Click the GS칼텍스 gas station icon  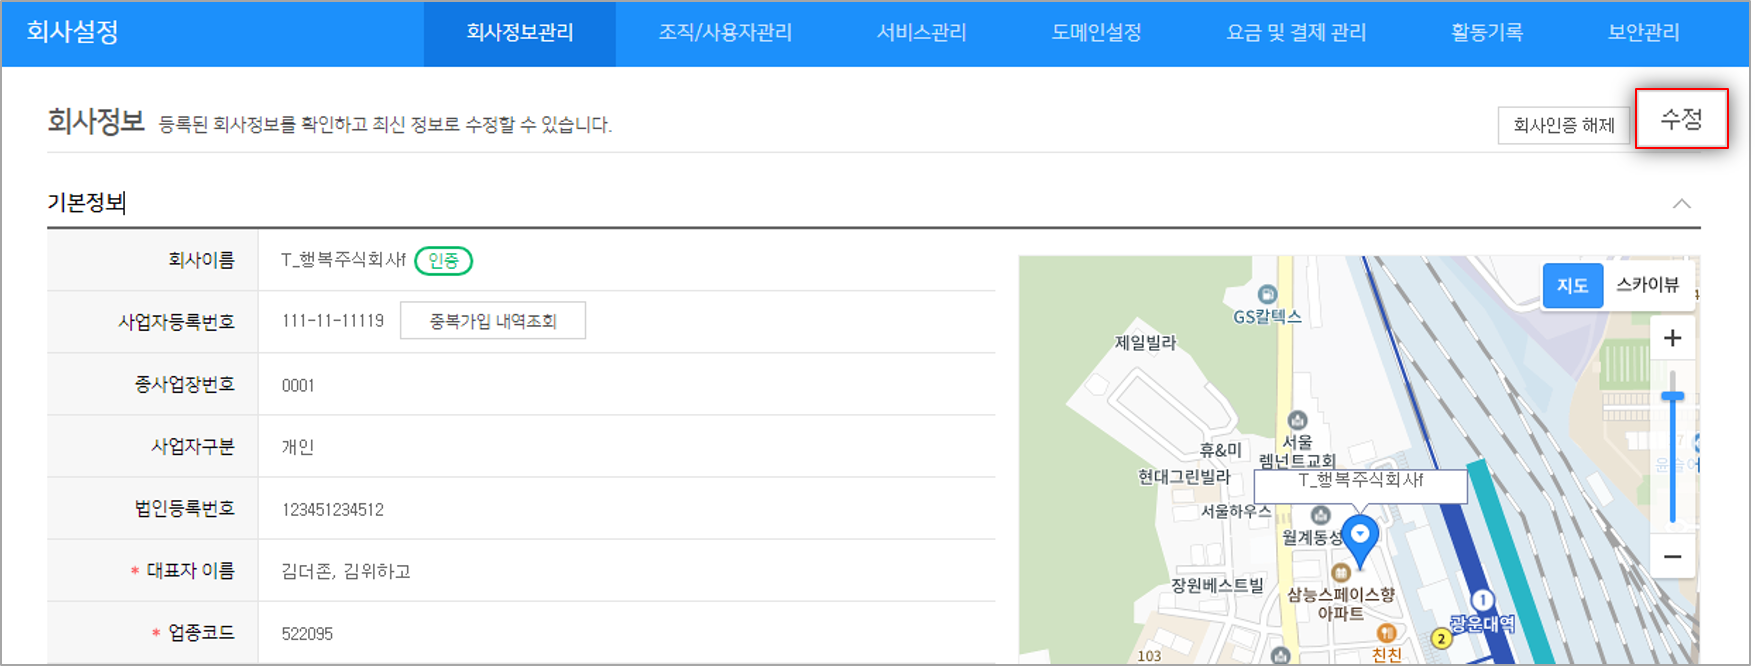pyautogui.click(x=1267, y=294)
